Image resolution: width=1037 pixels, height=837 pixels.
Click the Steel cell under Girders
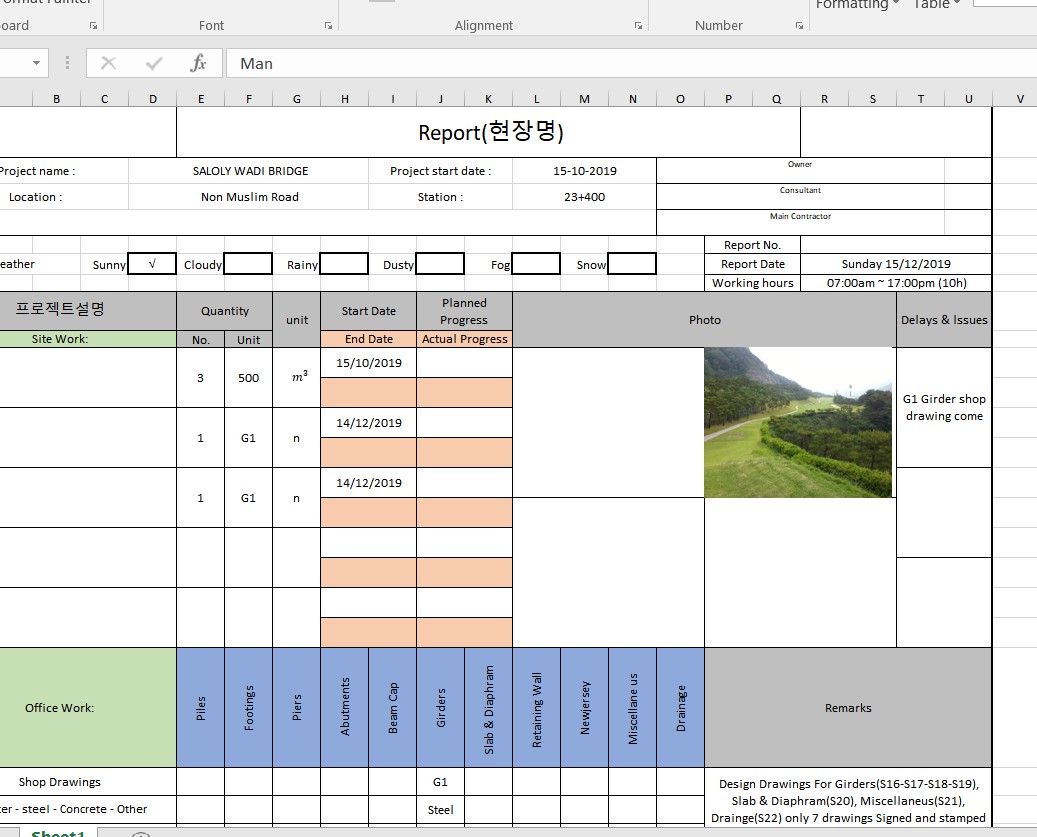click(440, 810)
